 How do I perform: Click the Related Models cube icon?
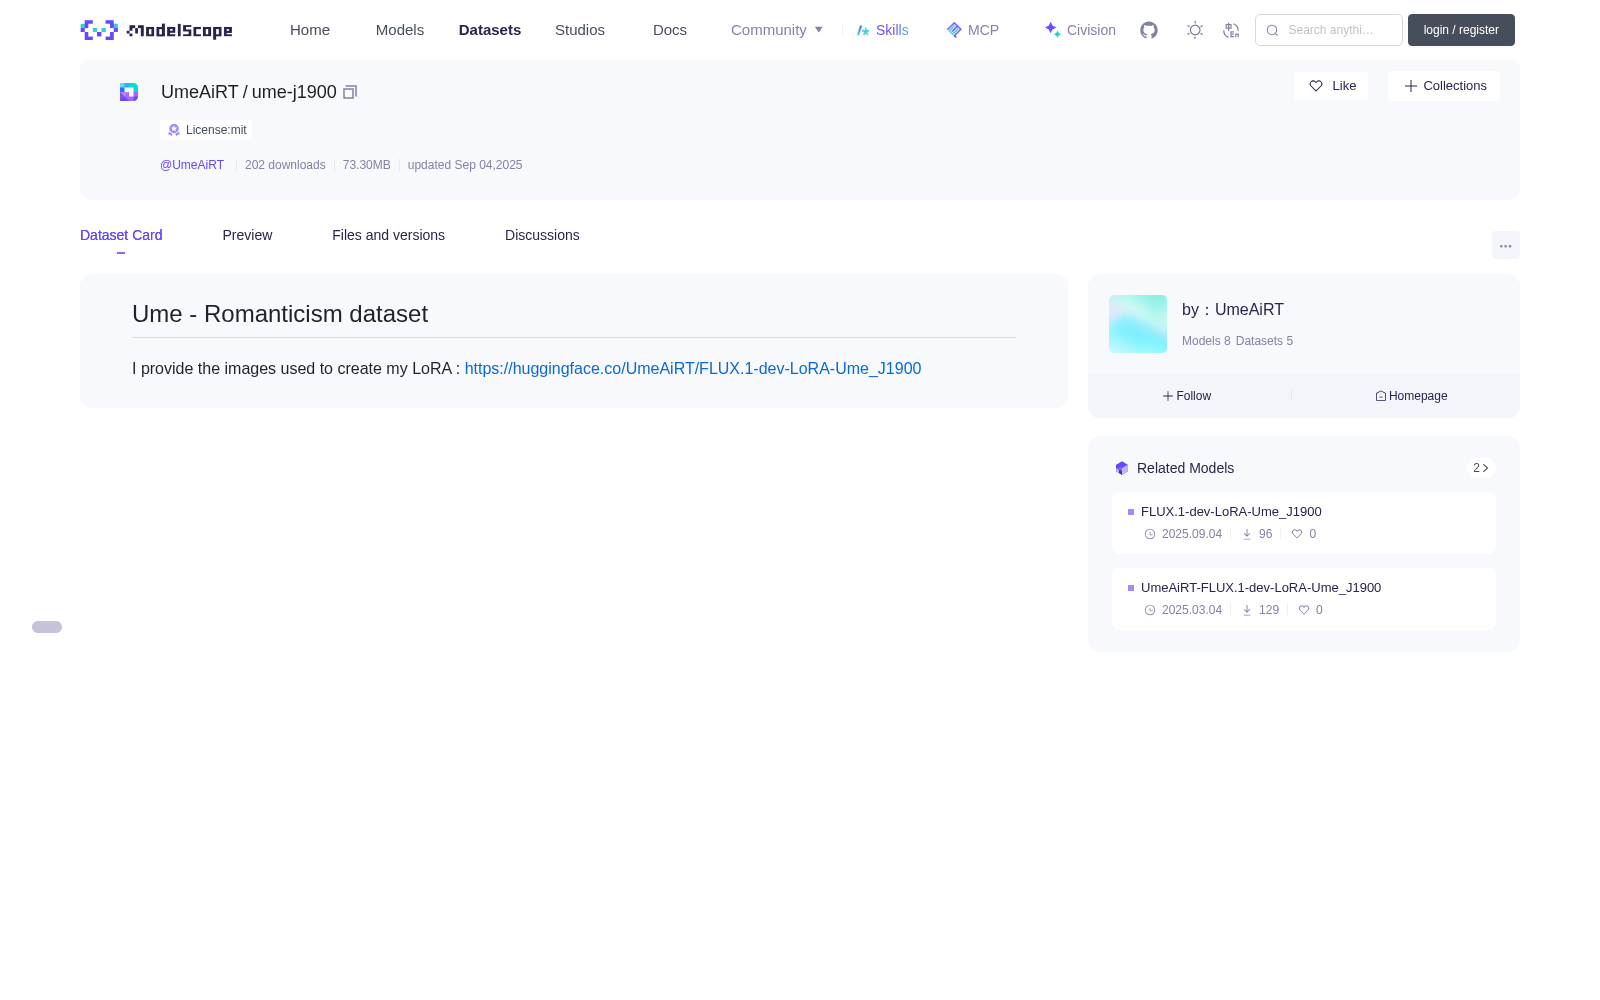point(1122,468)
